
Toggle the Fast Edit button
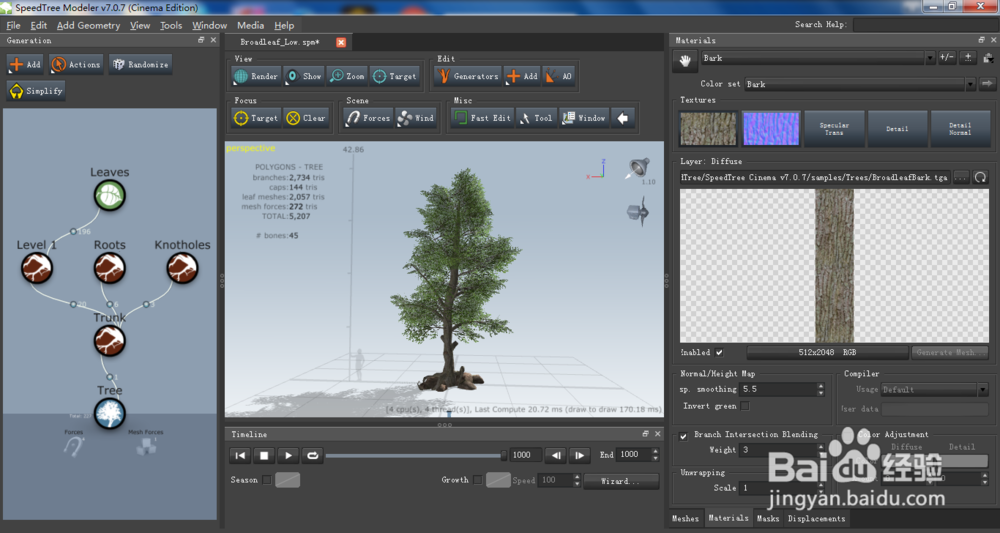[482, 118]
